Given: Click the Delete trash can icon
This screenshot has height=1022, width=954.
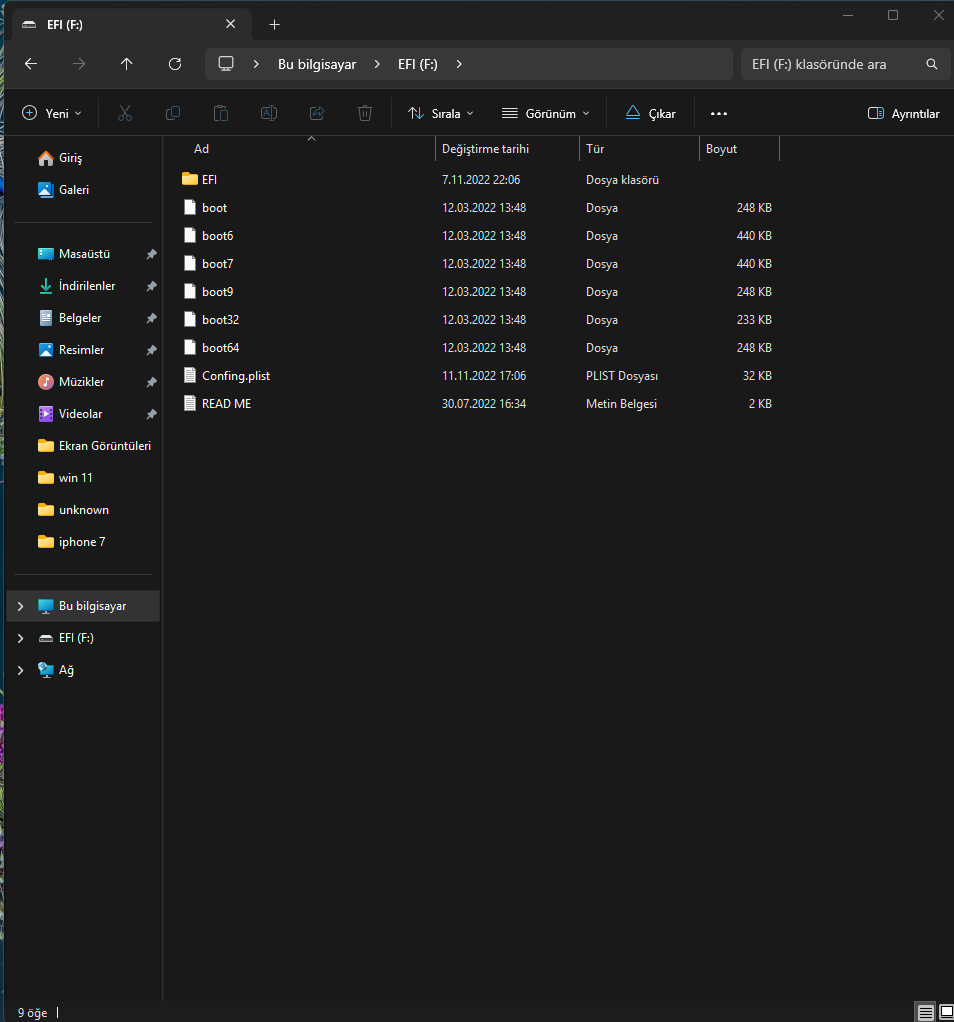Looking at the screenshot, I should coord(365,114).
